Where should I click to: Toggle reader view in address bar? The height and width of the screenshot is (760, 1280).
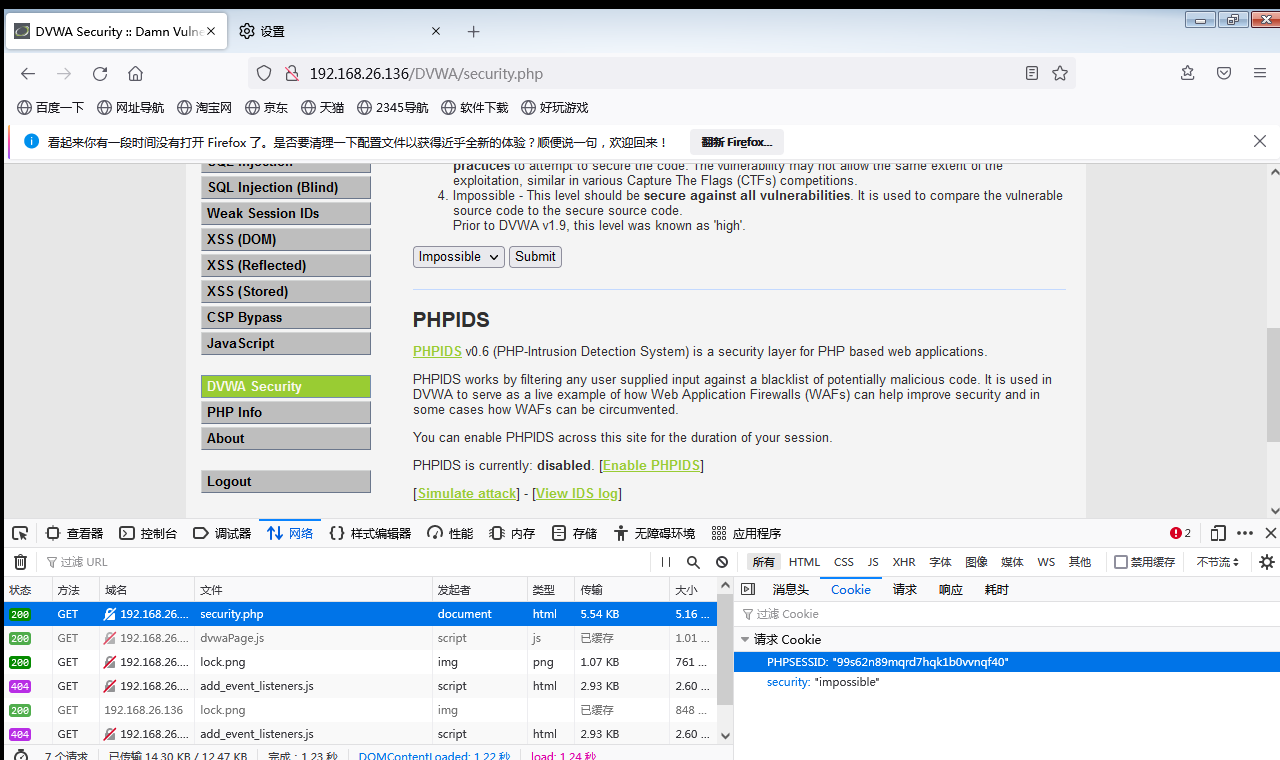click(x=1032, y=73)
